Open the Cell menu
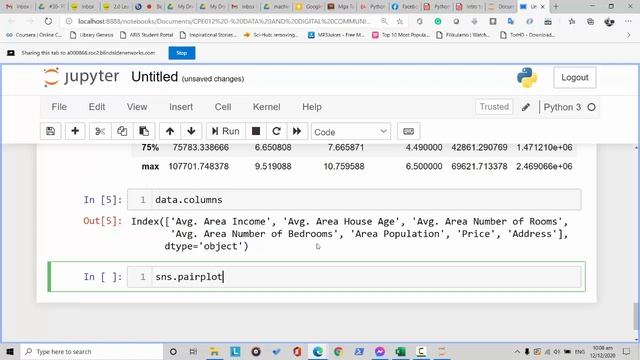The height and width of the screenshot is (360, 640). tap(223, 107)
